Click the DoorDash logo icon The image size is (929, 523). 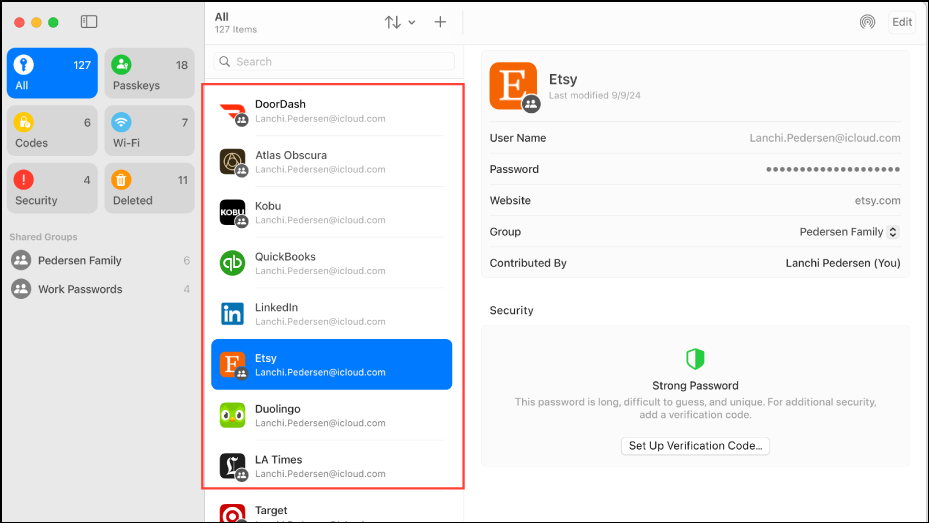click(232, 113)
